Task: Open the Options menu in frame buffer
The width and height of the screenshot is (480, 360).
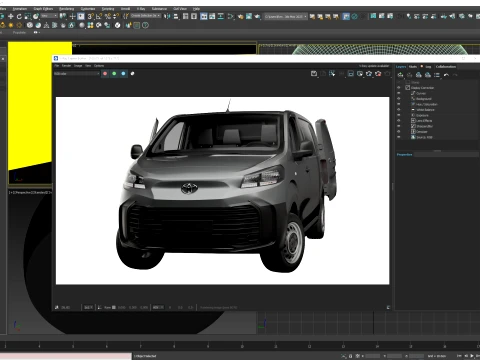Action: (x=99, y=66)
